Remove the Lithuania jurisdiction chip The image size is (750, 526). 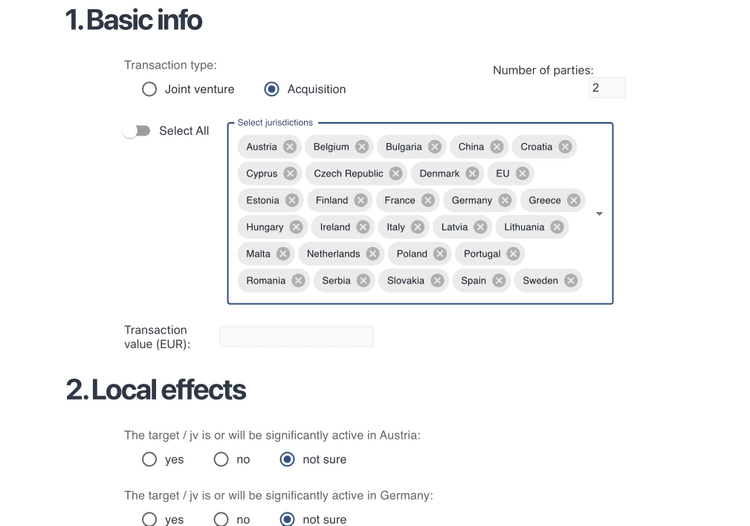pos(557,227)
